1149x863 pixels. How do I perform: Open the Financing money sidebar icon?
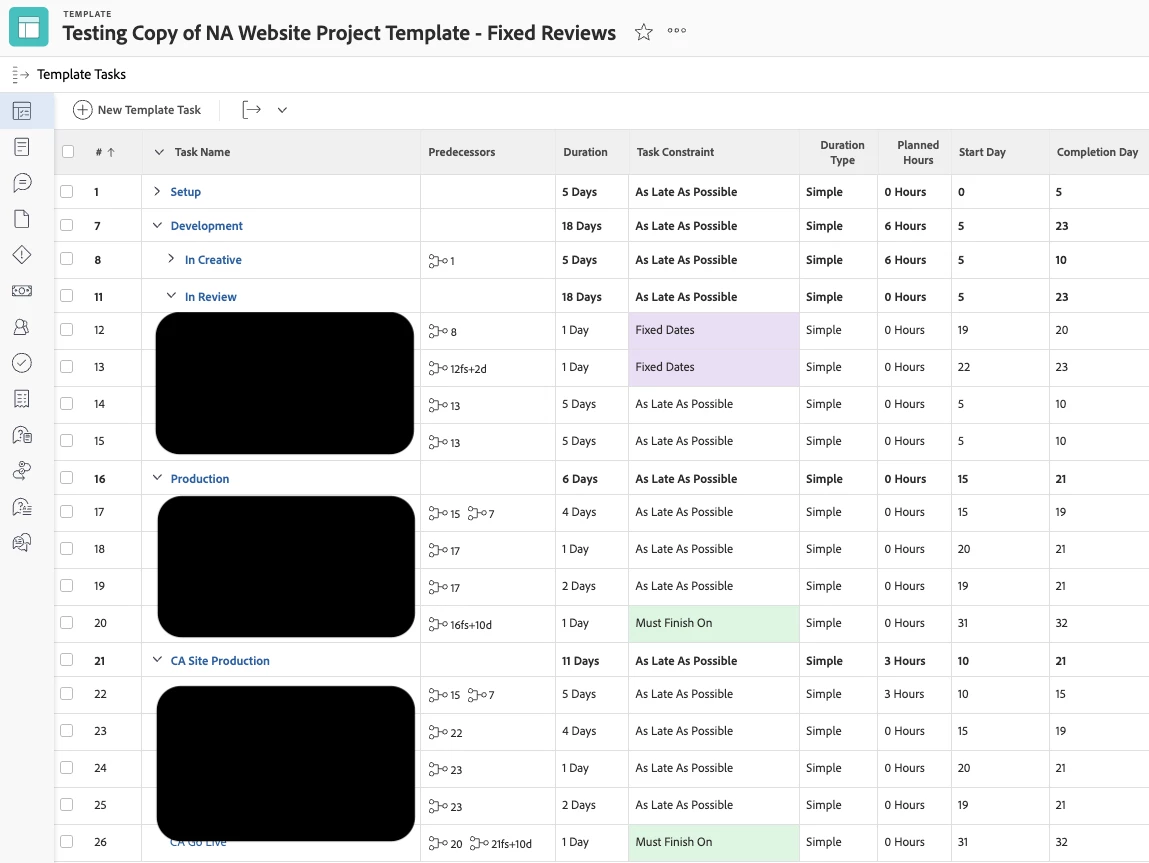point(22,291)
